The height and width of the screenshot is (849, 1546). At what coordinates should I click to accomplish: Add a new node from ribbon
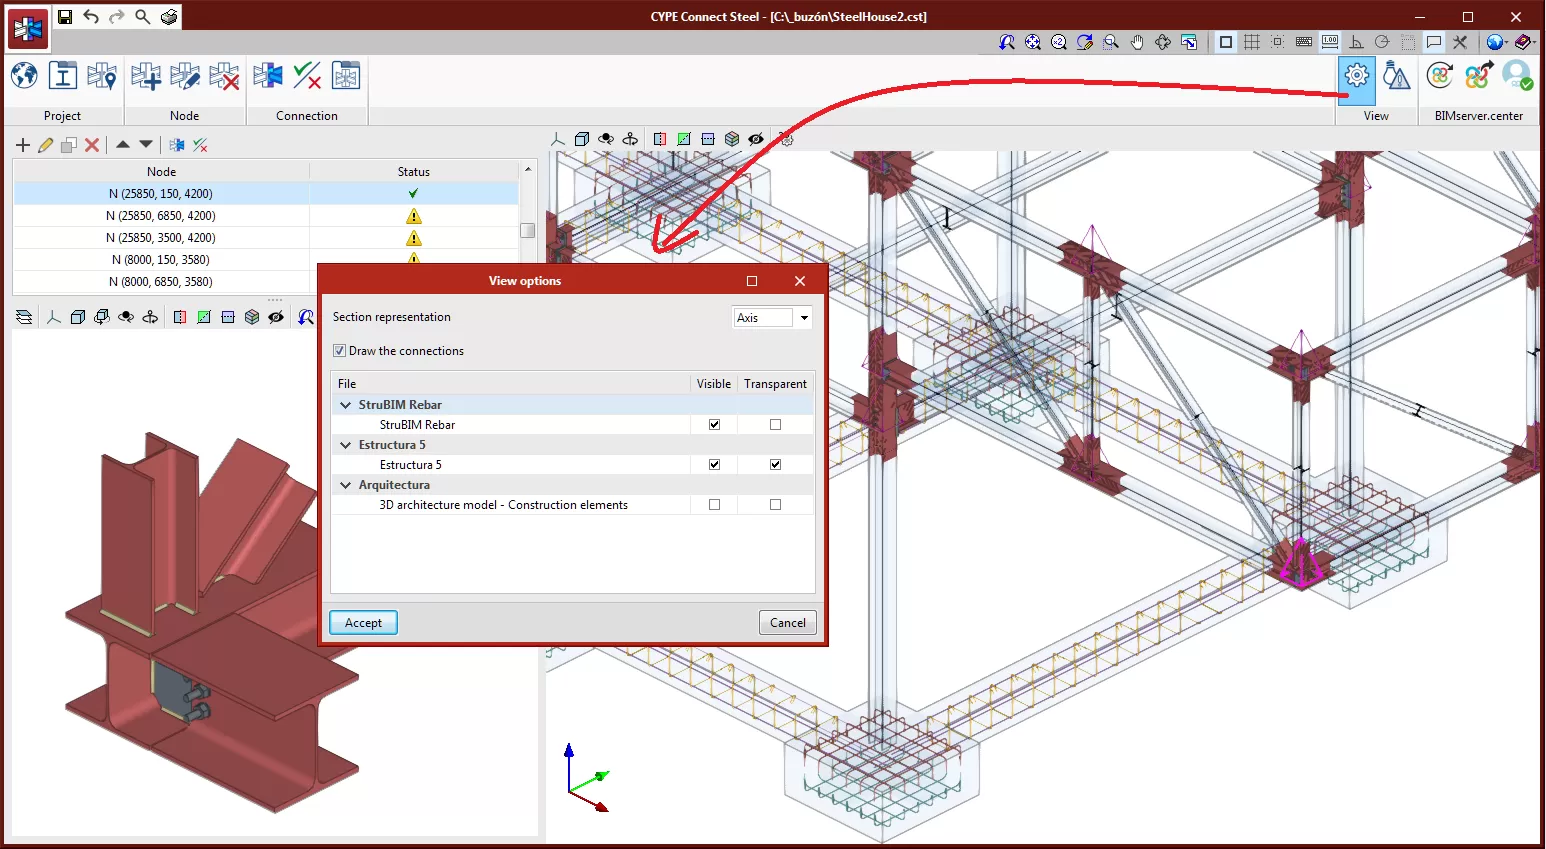[146, 76]
